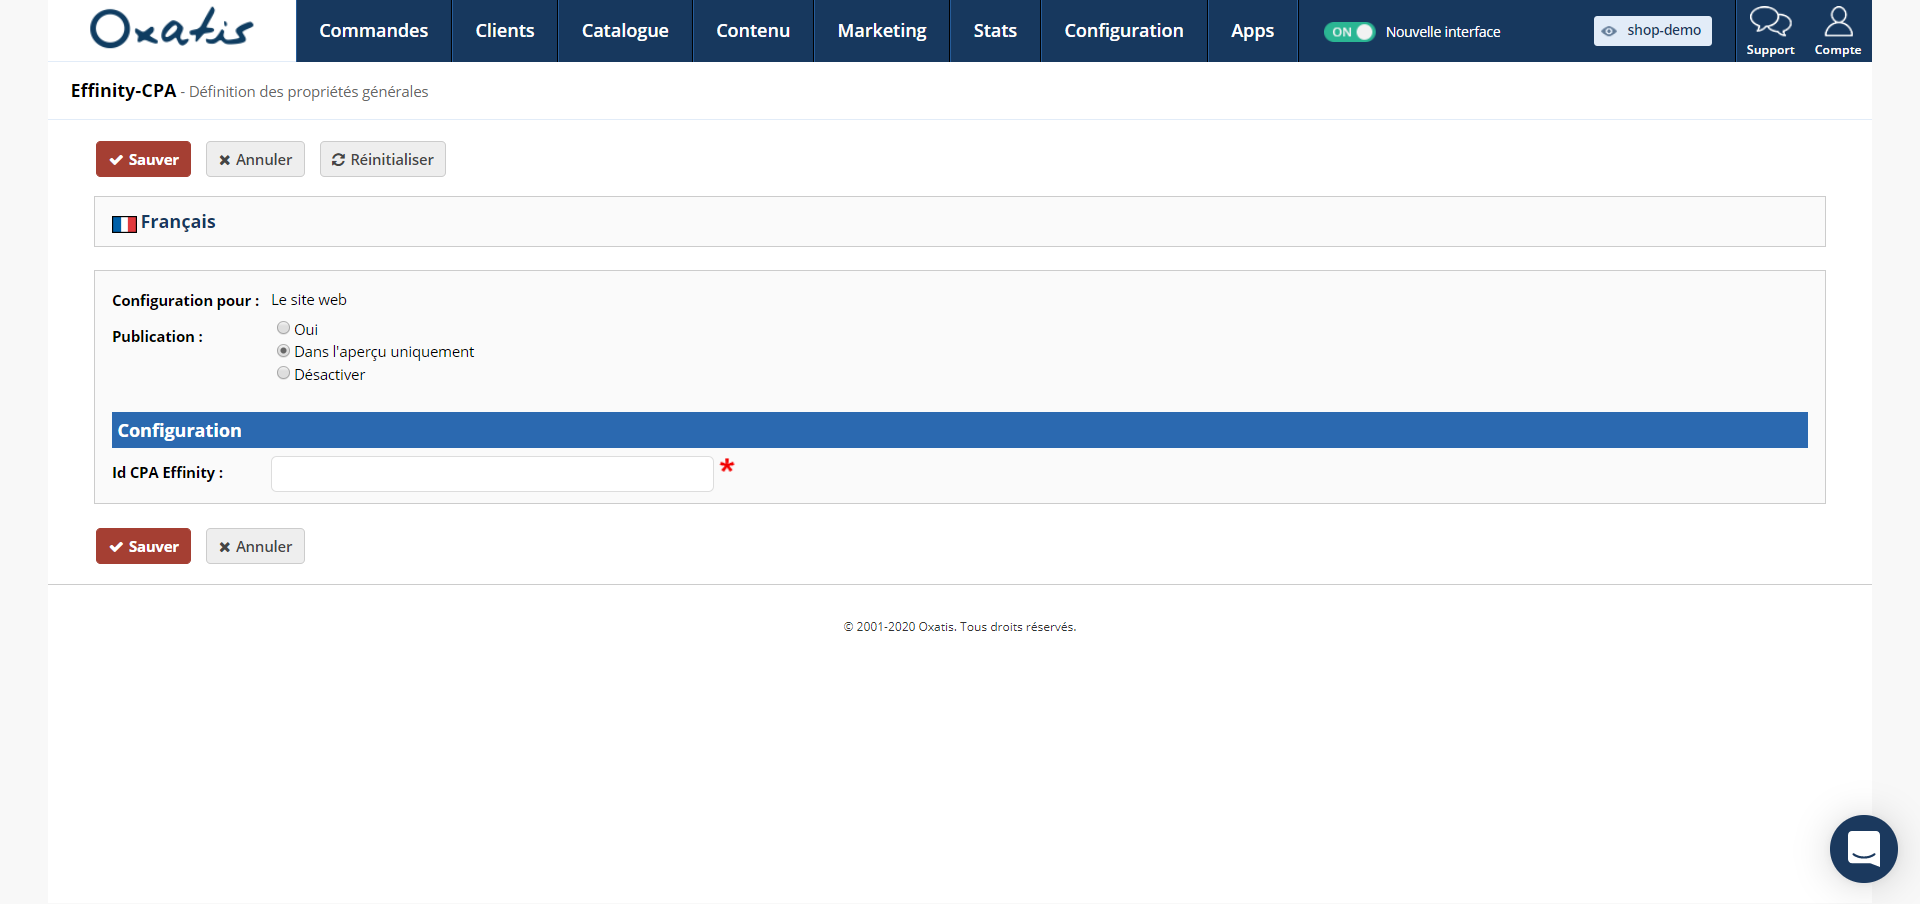Click the Oxatis logo
The height and width of the screenshot is (904, 1920).
pos(172,29)
